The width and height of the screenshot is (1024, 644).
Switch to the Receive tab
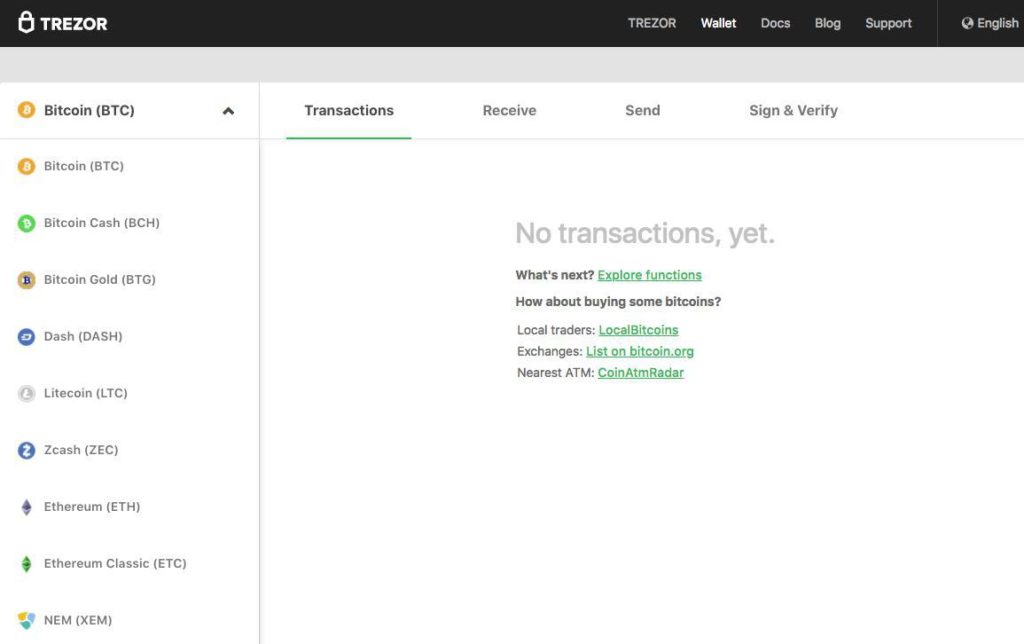pyautogui.click(x=509, y=110)
